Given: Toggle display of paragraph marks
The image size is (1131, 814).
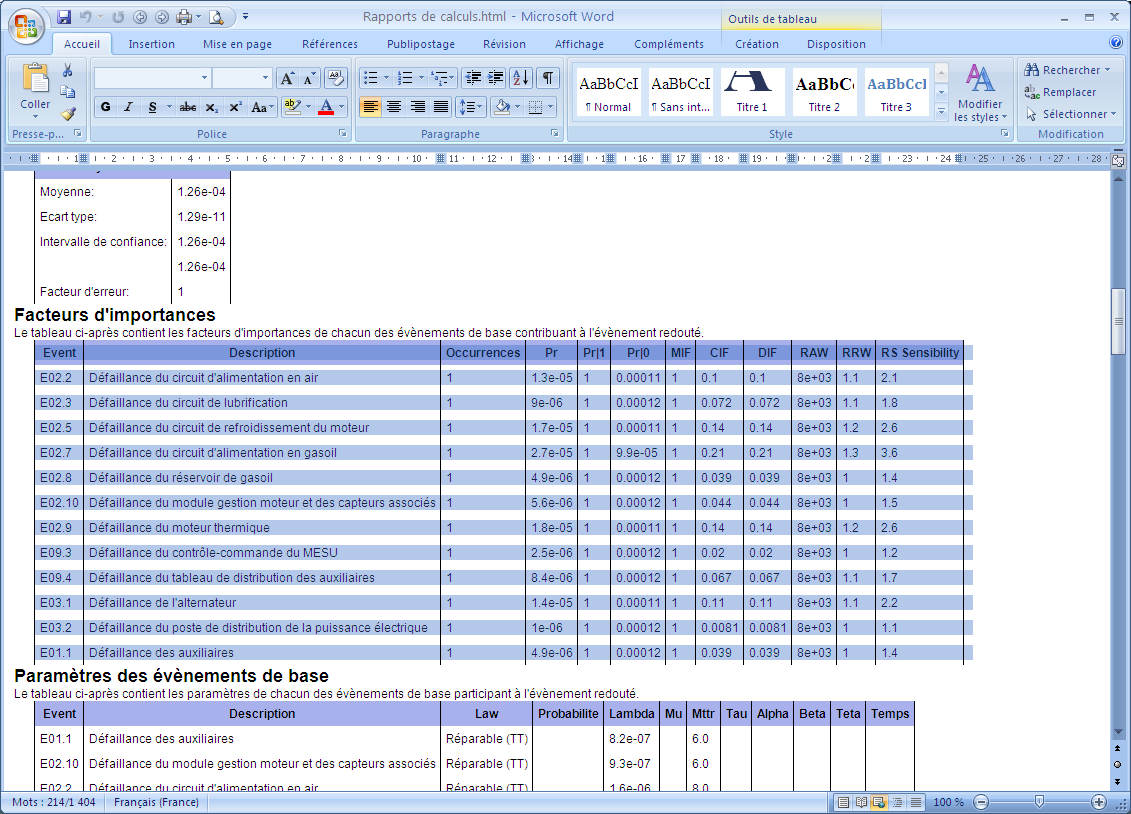Looking at the screenshot, I should point(548,78).
